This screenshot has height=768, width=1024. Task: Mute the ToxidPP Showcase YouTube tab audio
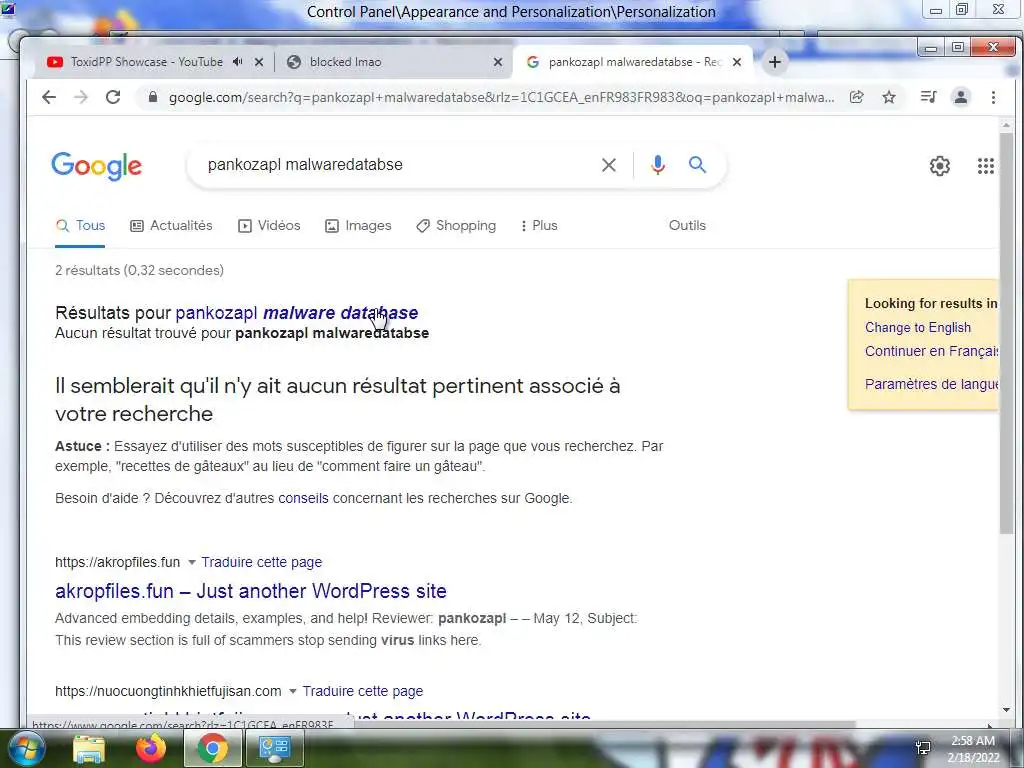pyautogui.click(x=238, y=61)
